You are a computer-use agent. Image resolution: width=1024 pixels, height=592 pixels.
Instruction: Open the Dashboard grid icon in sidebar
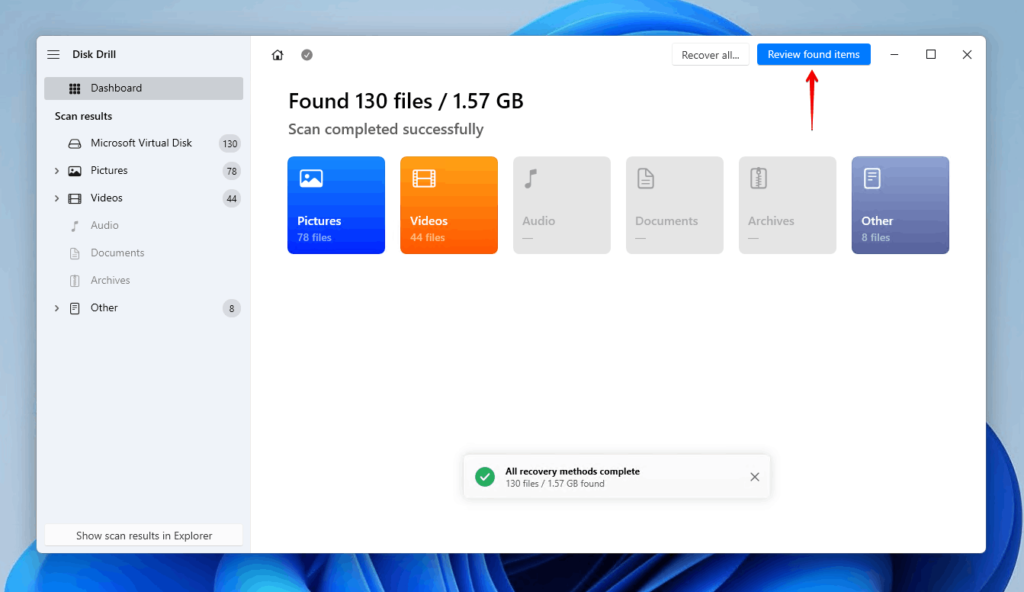click(x=77, y=88)
